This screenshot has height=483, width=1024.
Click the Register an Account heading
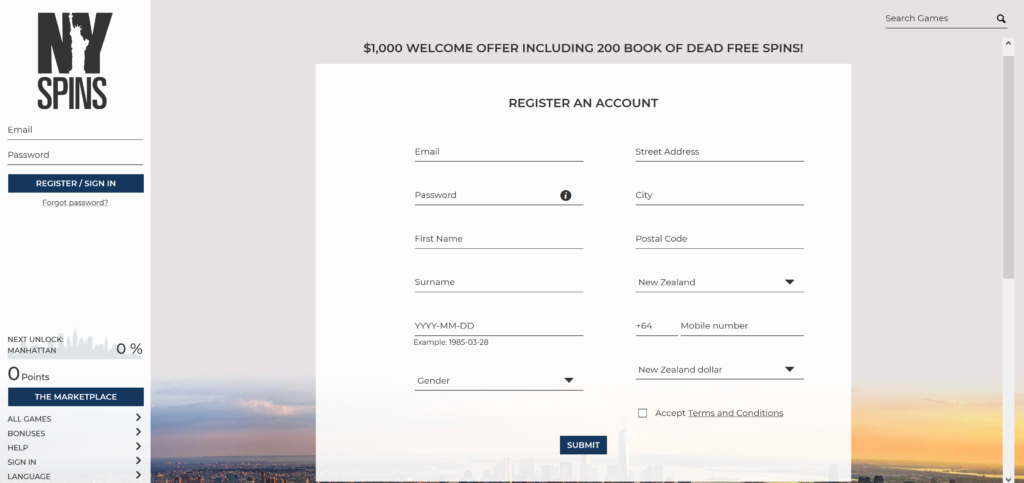[x=583, y=103]
